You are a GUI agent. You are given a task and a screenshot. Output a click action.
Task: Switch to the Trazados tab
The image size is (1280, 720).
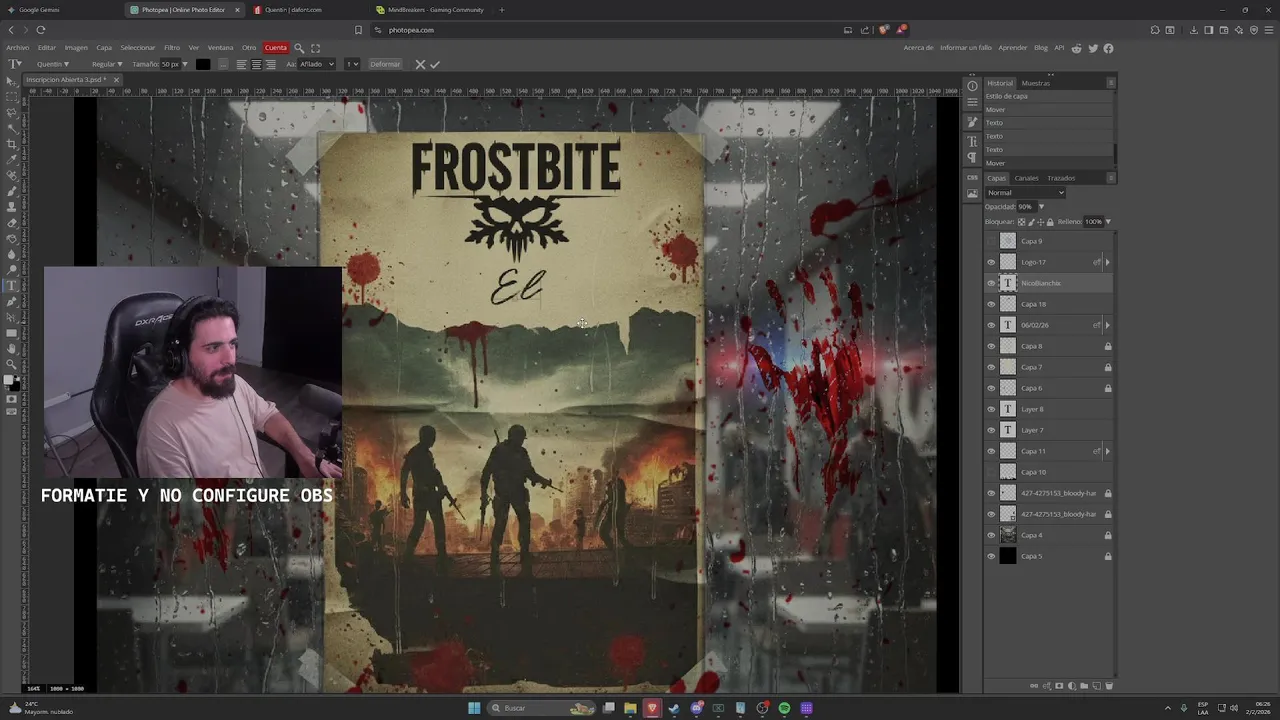[1061, 178]
